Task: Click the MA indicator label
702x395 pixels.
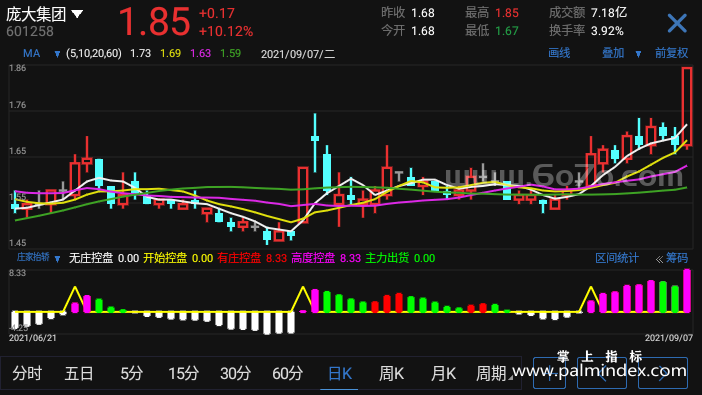Action: 31,54
